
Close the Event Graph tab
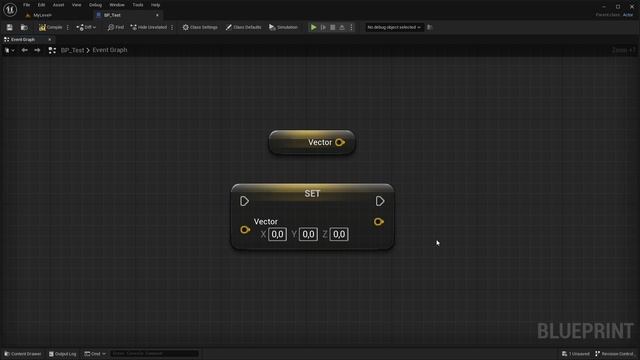pyautogui.click(x=49, y=40)
